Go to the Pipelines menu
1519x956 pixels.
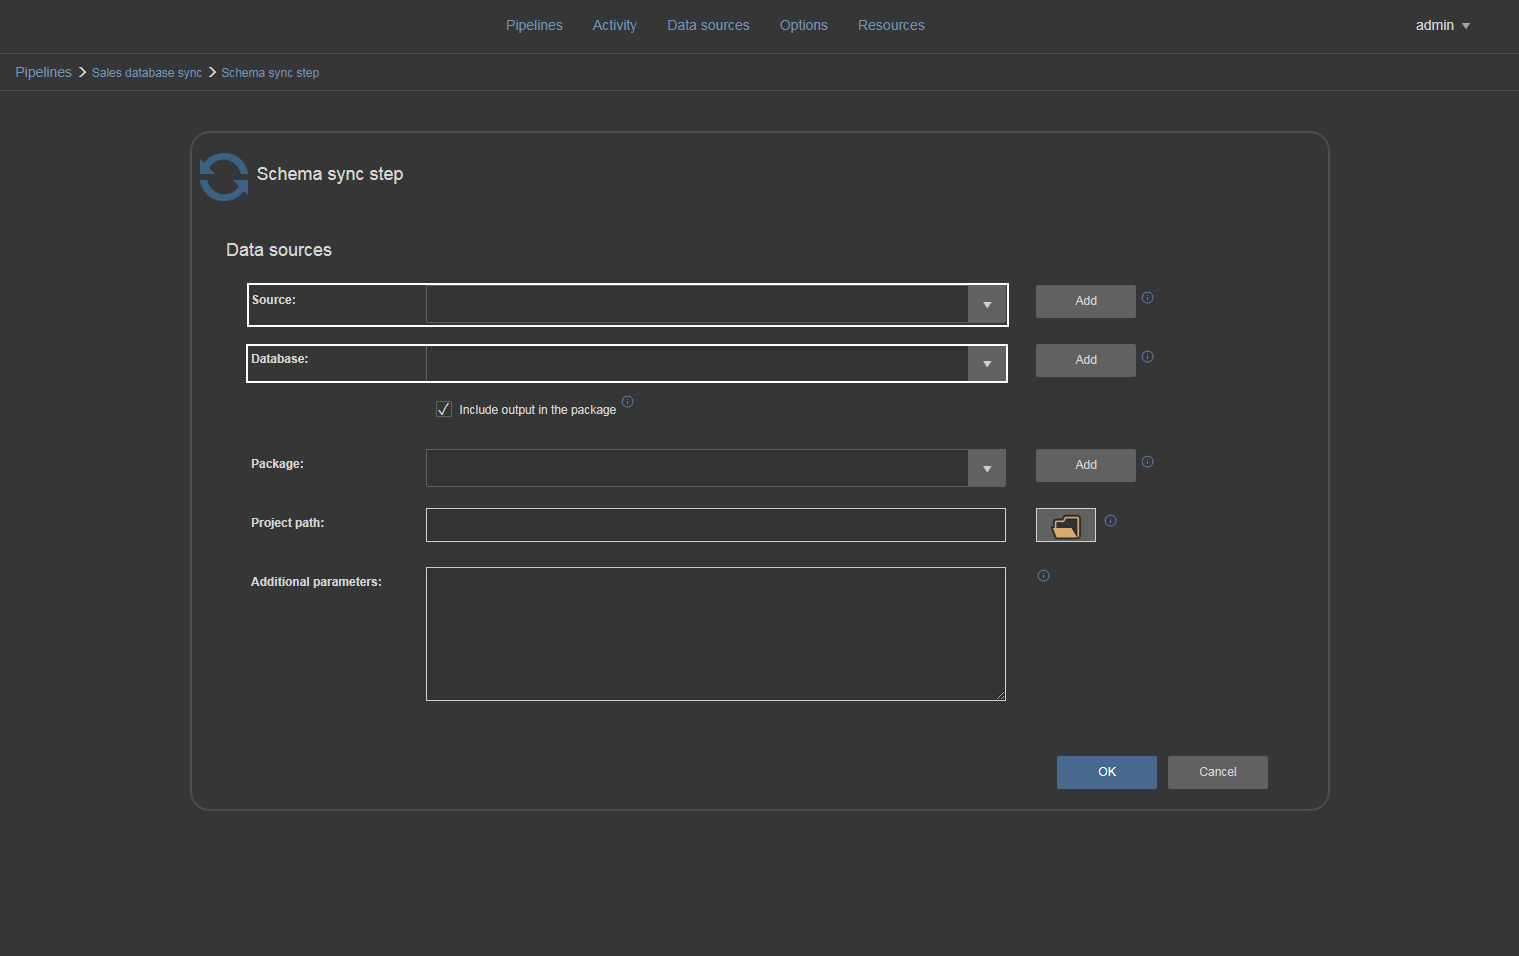coord(534,25)
